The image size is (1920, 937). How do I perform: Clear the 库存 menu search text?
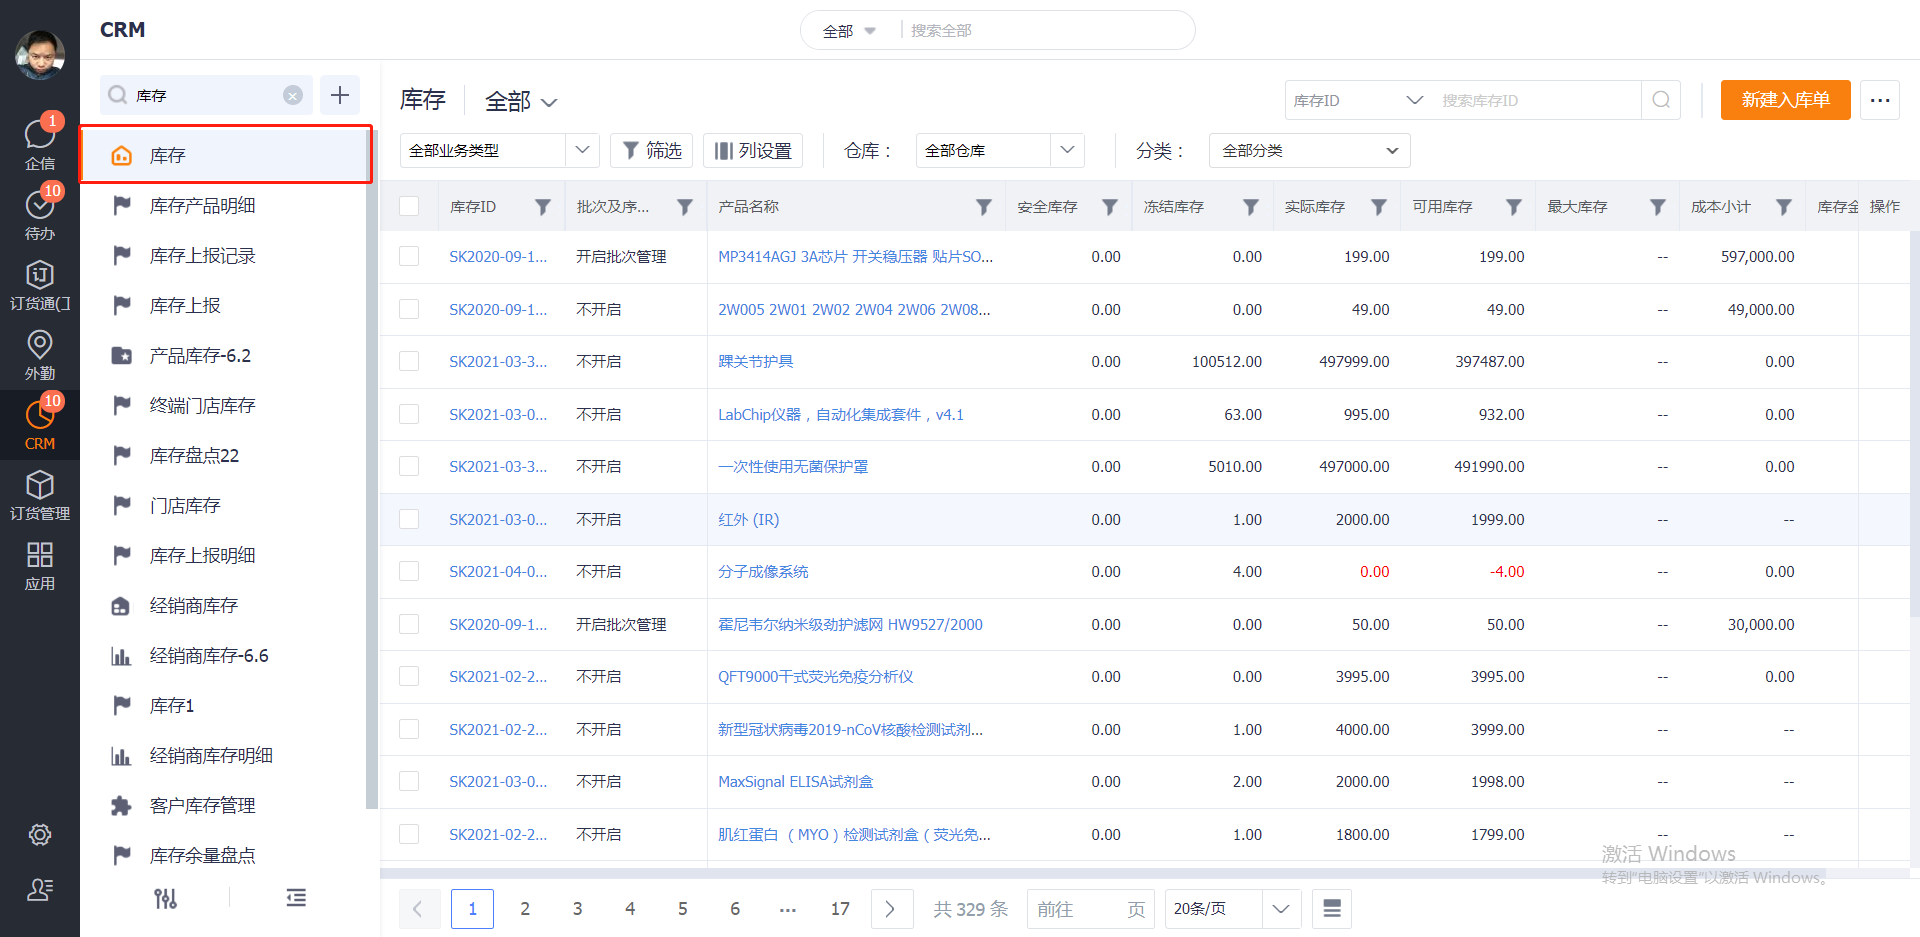click(x=293, y=95)
